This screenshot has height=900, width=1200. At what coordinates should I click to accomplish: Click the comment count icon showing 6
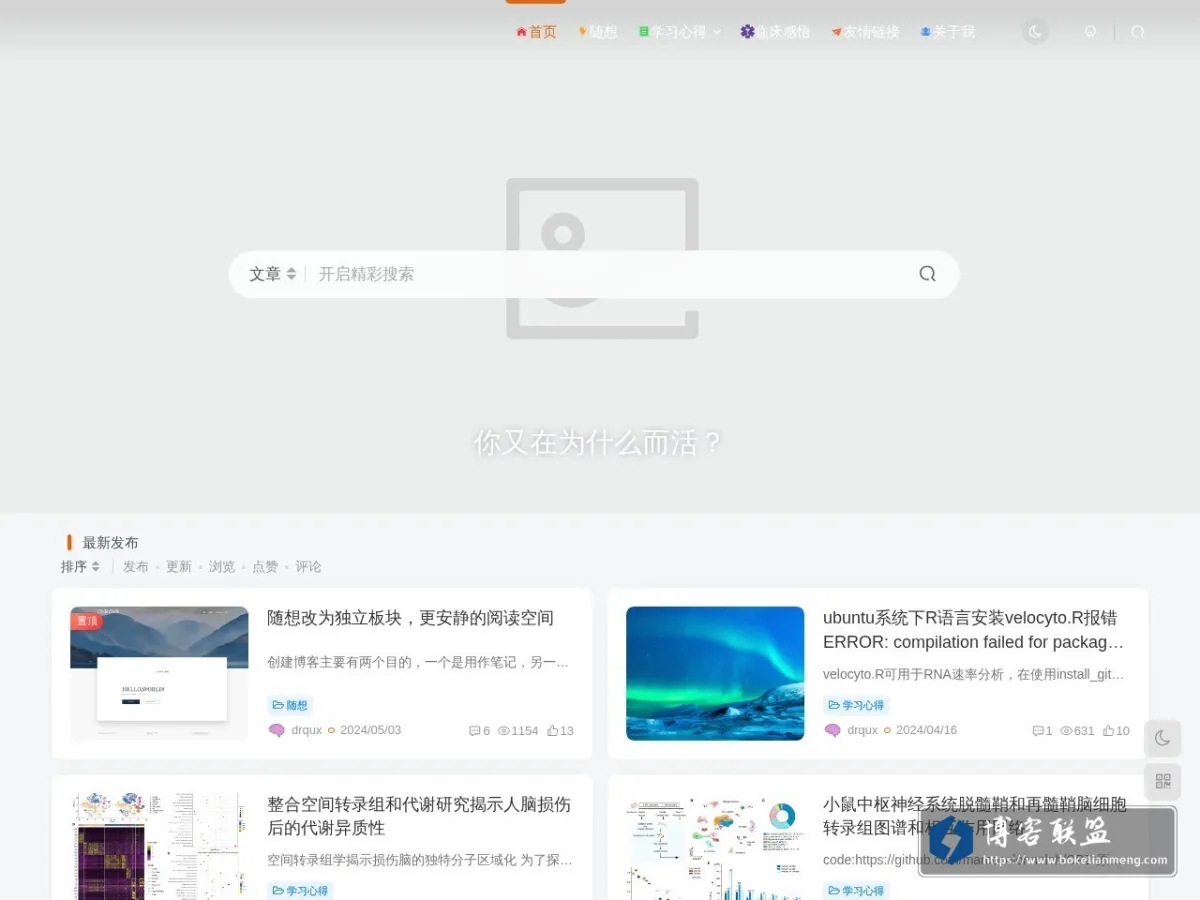point(474,731)
